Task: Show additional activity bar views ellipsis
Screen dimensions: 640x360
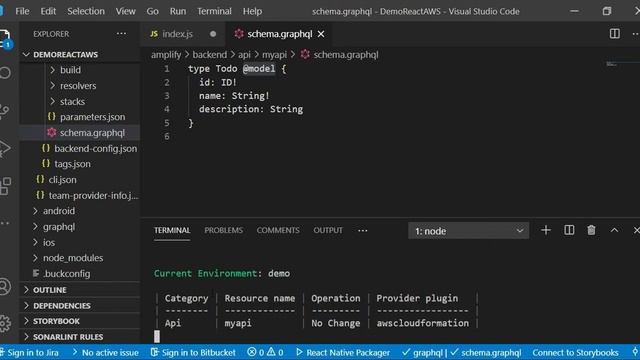Action: (x=4, y=223)
